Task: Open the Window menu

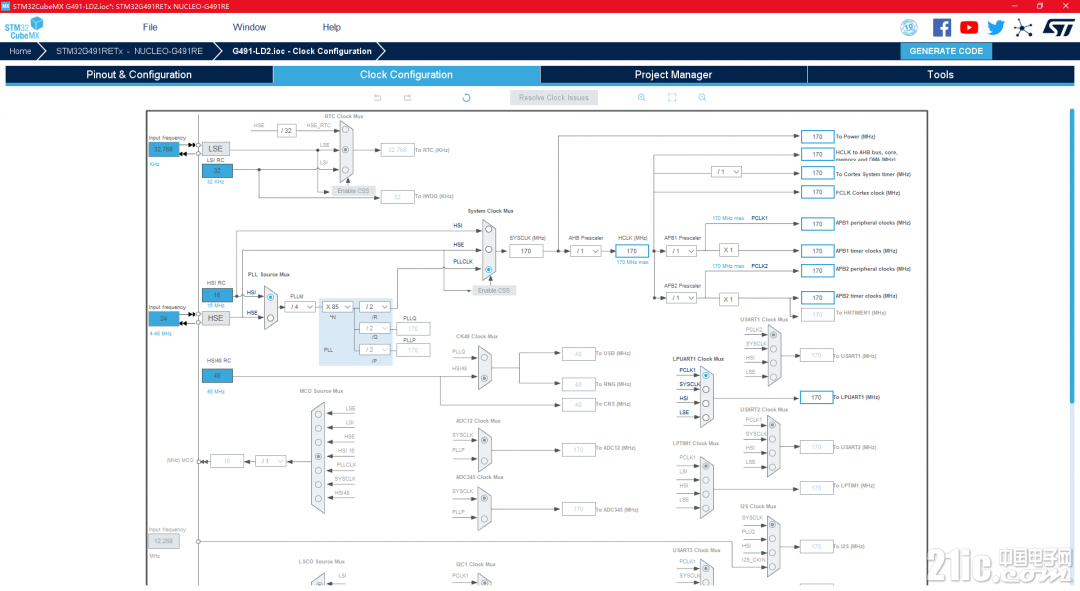Action: 249,28
